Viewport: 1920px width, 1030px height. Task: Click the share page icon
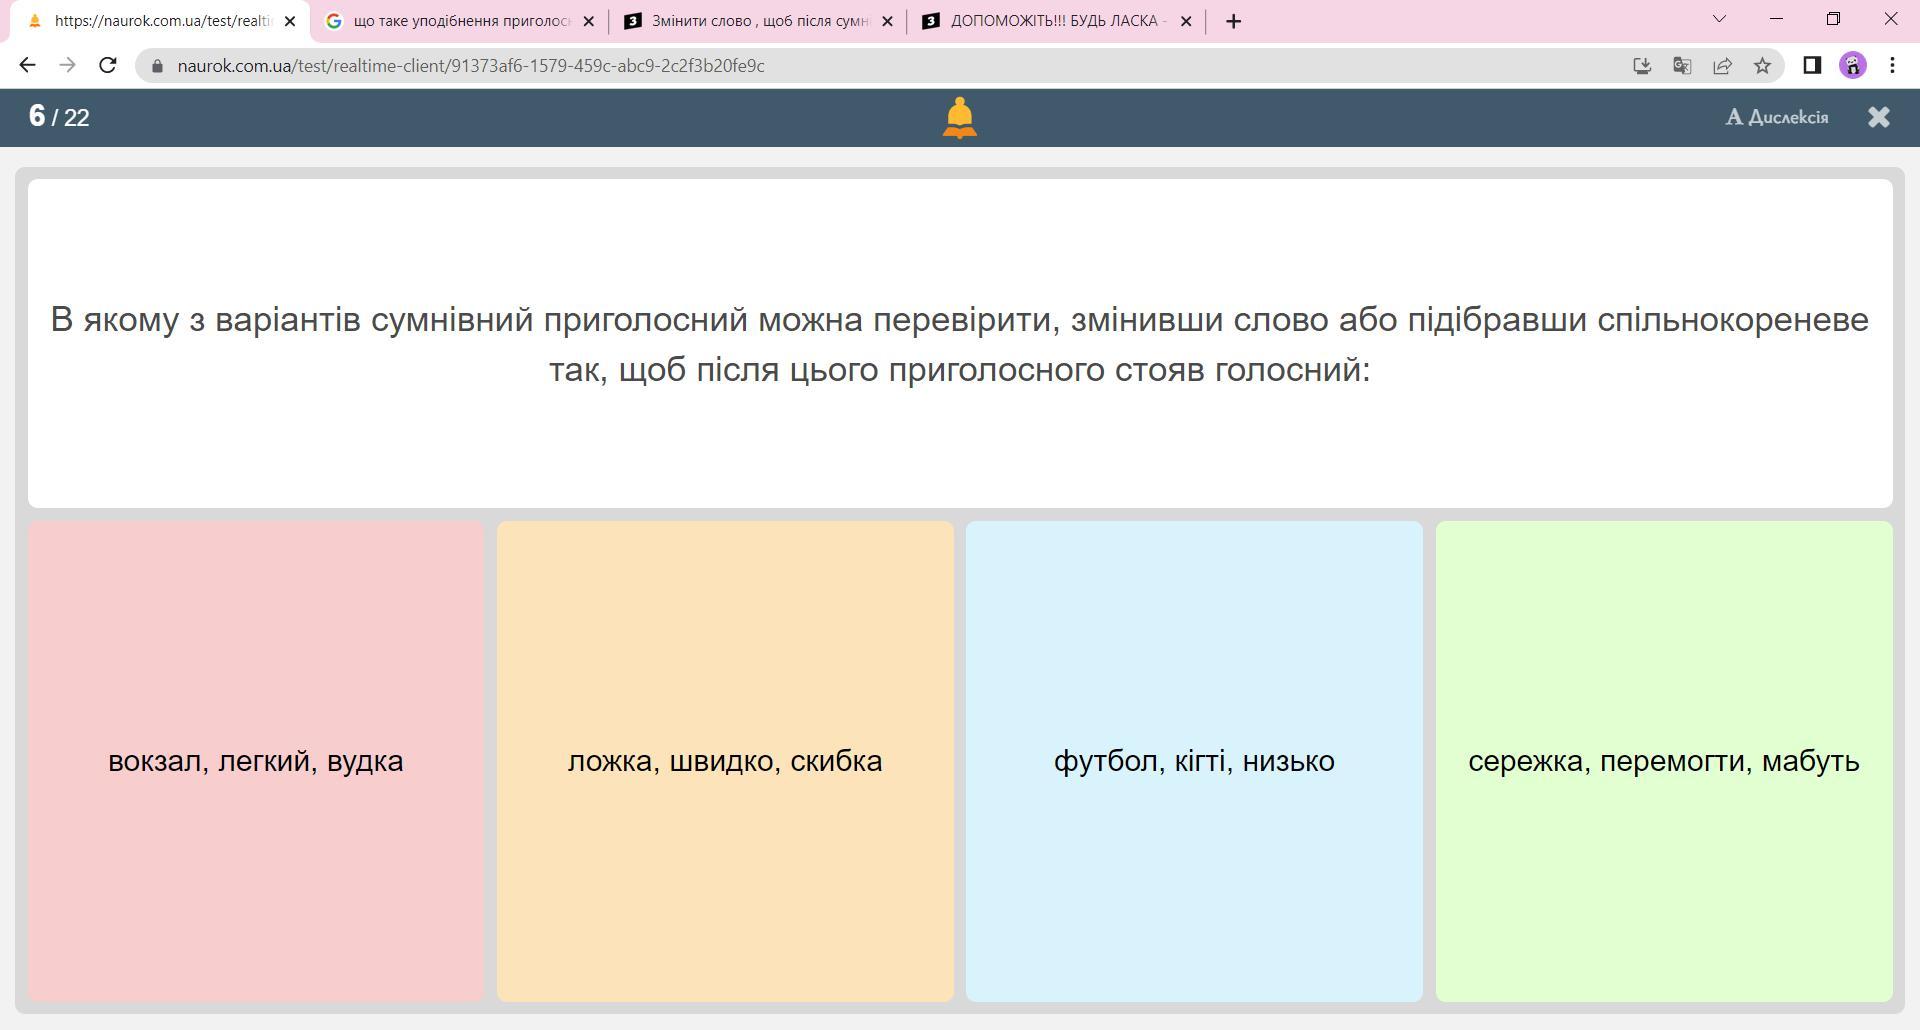click(1722, 65)
